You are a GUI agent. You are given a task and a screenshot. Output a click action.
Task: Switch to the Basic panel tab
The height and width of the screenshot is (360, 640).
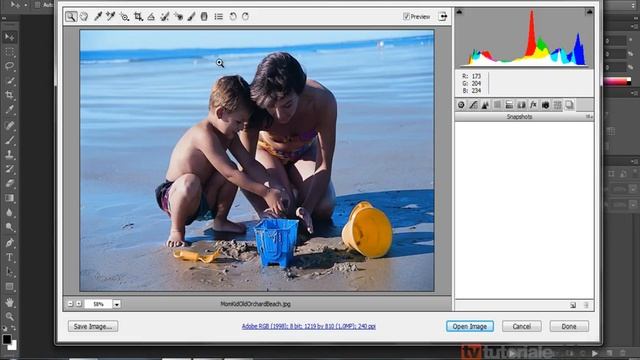[461, 105]
